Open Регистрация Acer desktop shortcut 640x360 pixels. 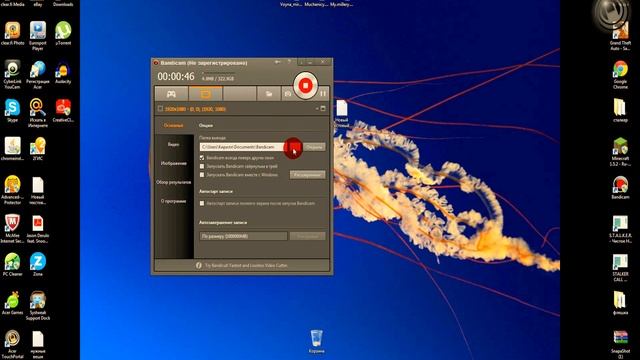(x=38, y=75)
